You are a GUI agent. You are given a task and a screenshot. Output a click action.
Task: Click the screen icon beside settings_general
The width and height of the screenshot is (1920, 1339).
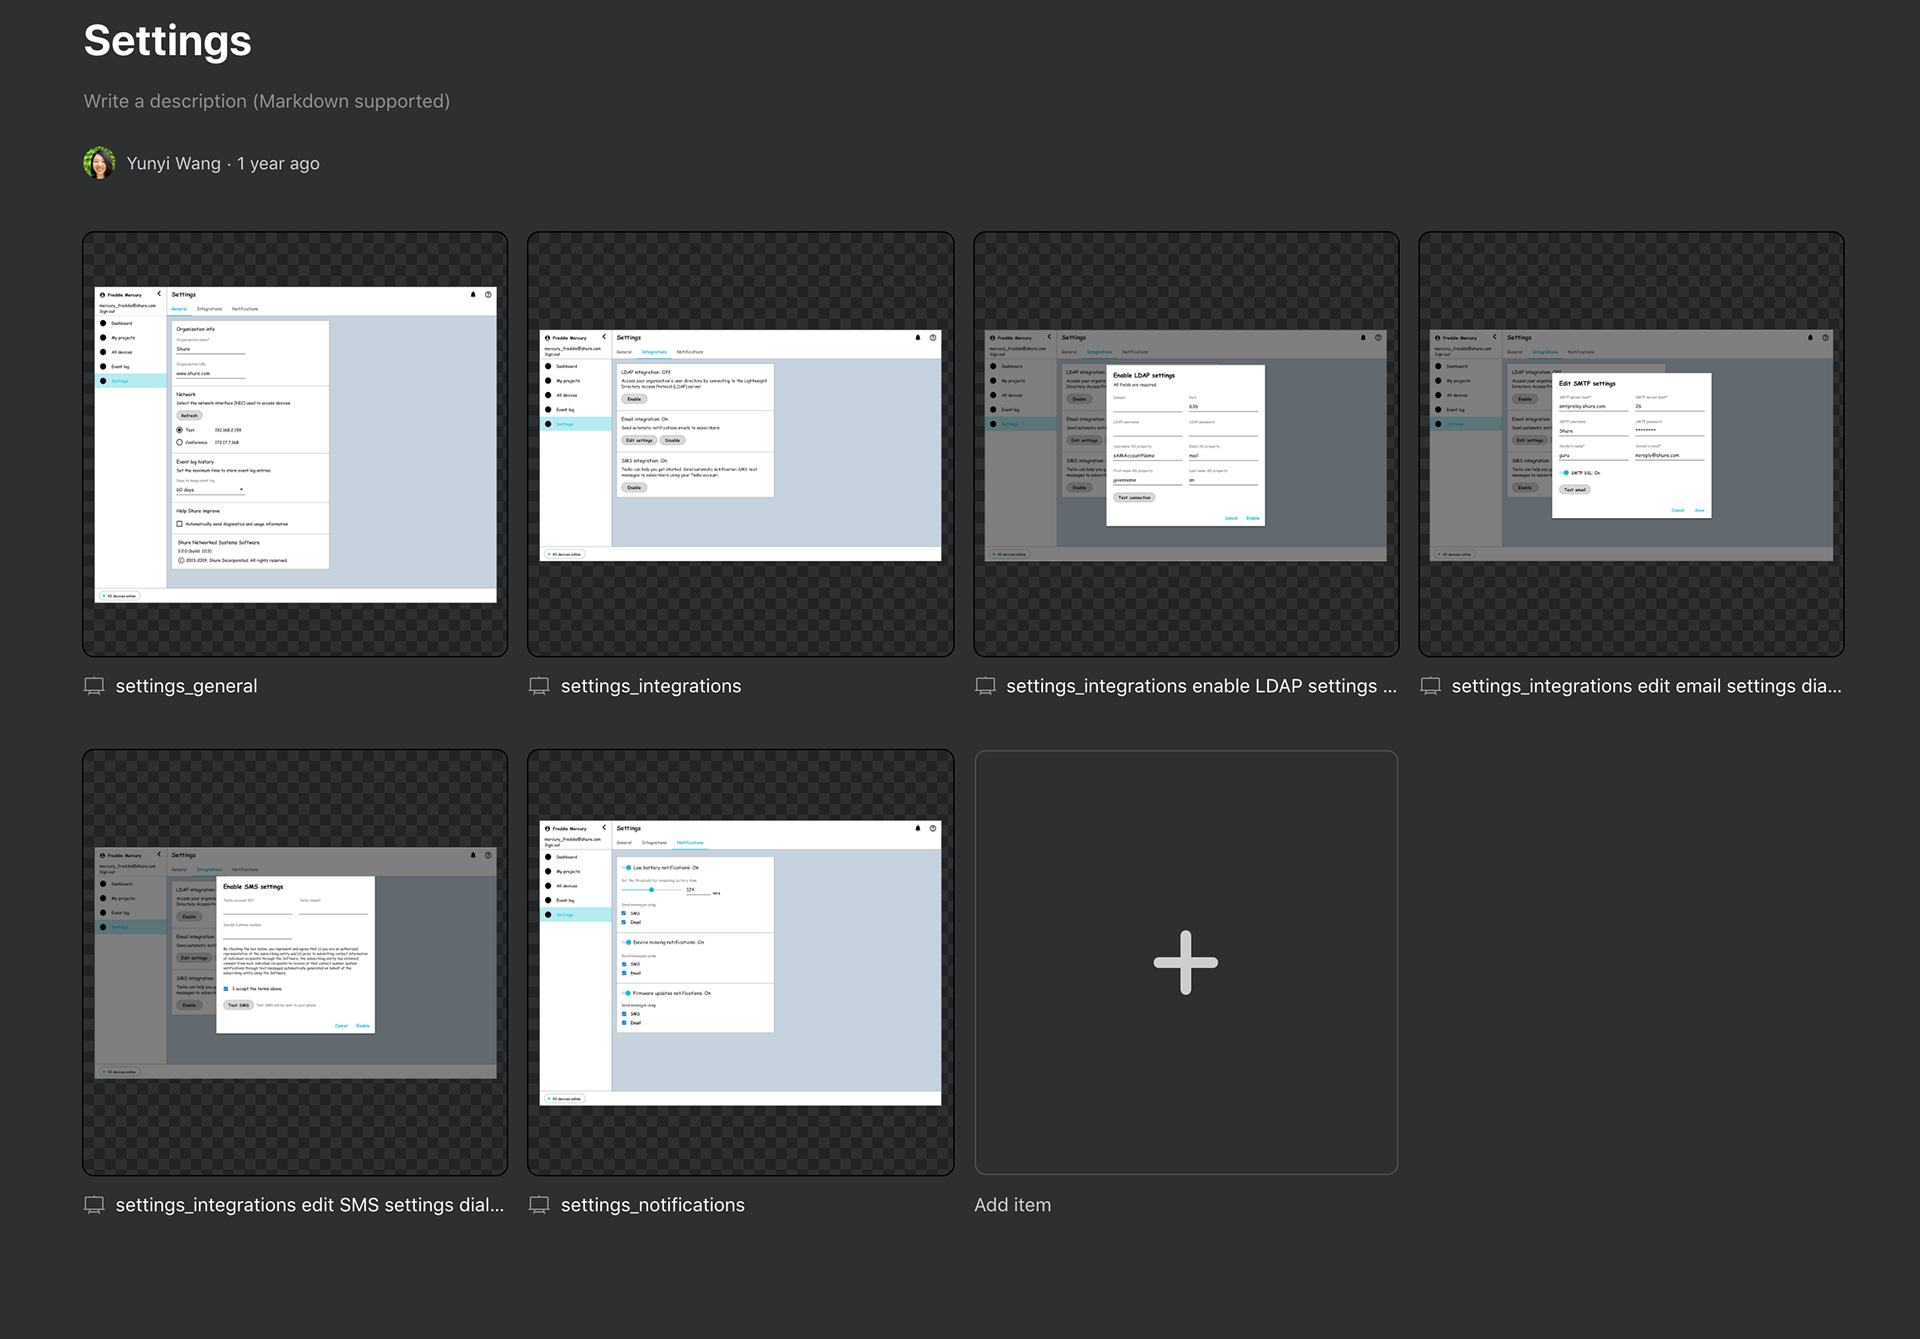[x=94, y=686]
